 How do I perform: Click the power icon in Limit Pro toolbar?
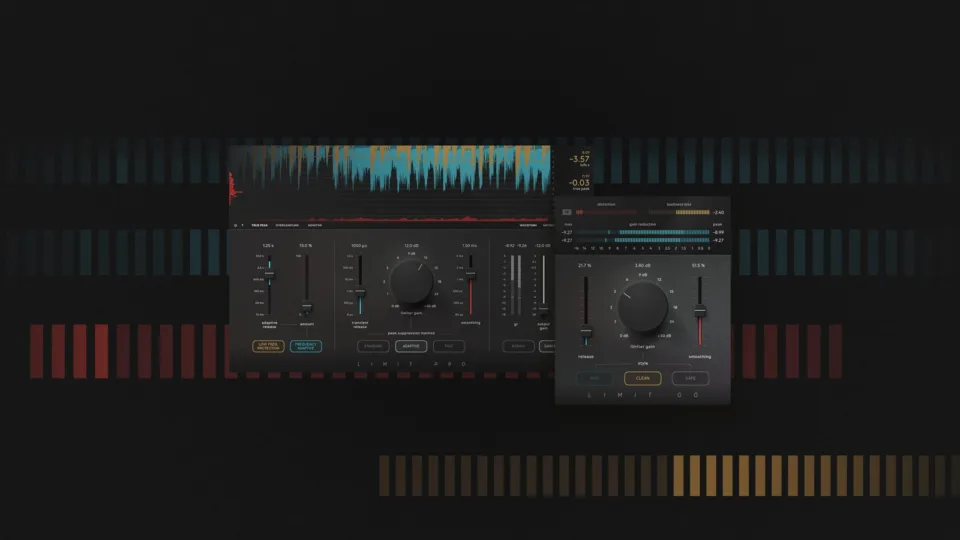click(235, 225)
